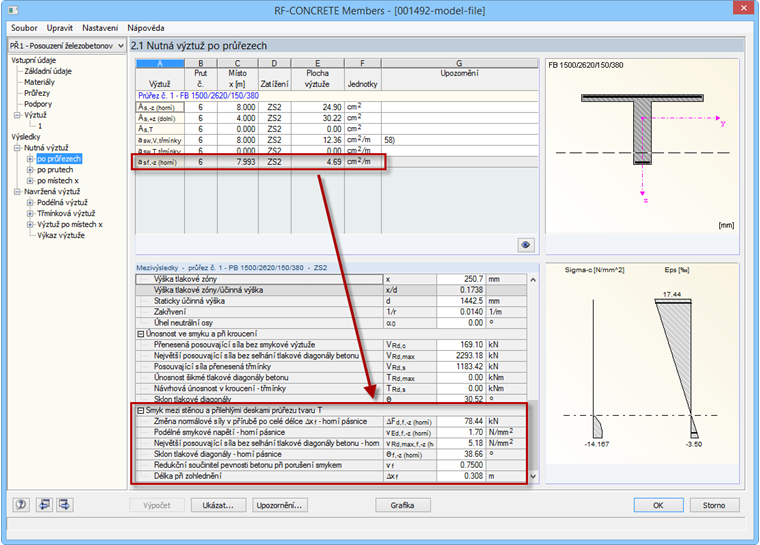The height and width of the screenshot is (545, 760).
Task: Confirm with the OK button
Action: pos(657,506)
